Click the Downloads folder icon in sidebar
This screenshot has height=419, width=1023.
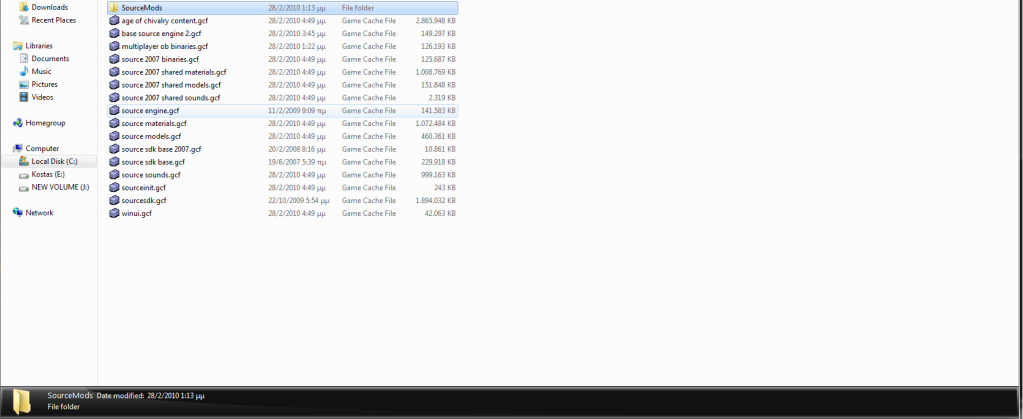(23, 7)
